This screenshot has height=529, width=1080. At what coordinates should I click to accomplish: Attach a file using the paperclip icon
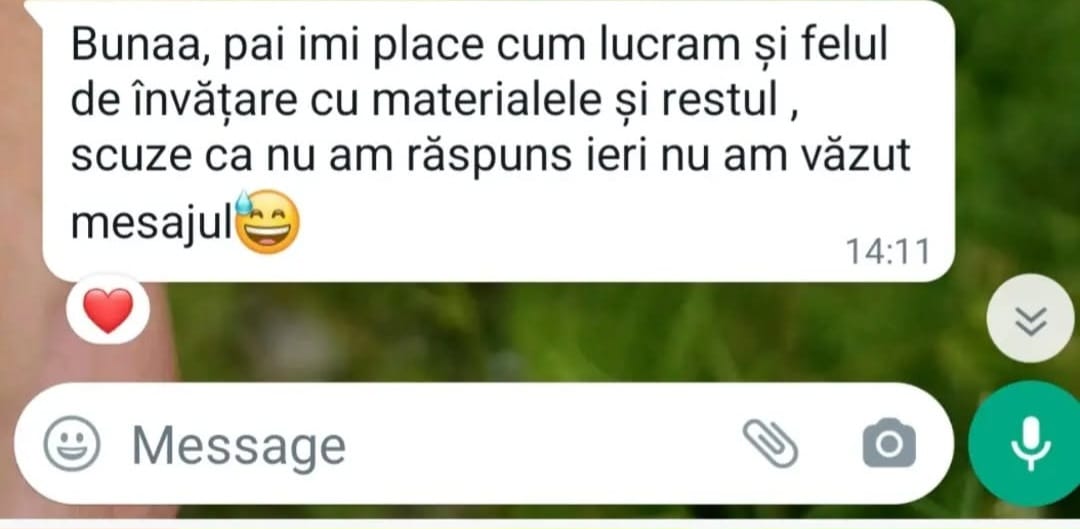[770, 444]
